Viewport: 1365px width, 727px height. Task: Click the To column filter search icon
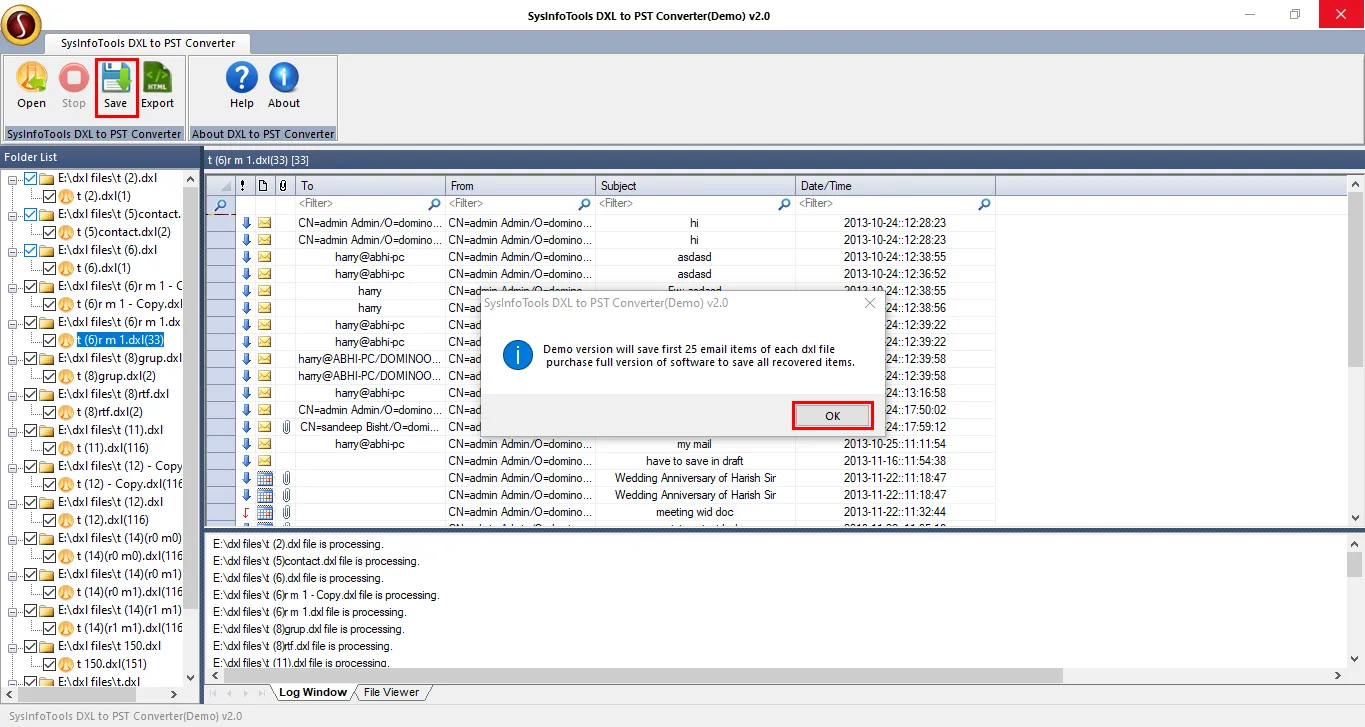pos(434,204)
